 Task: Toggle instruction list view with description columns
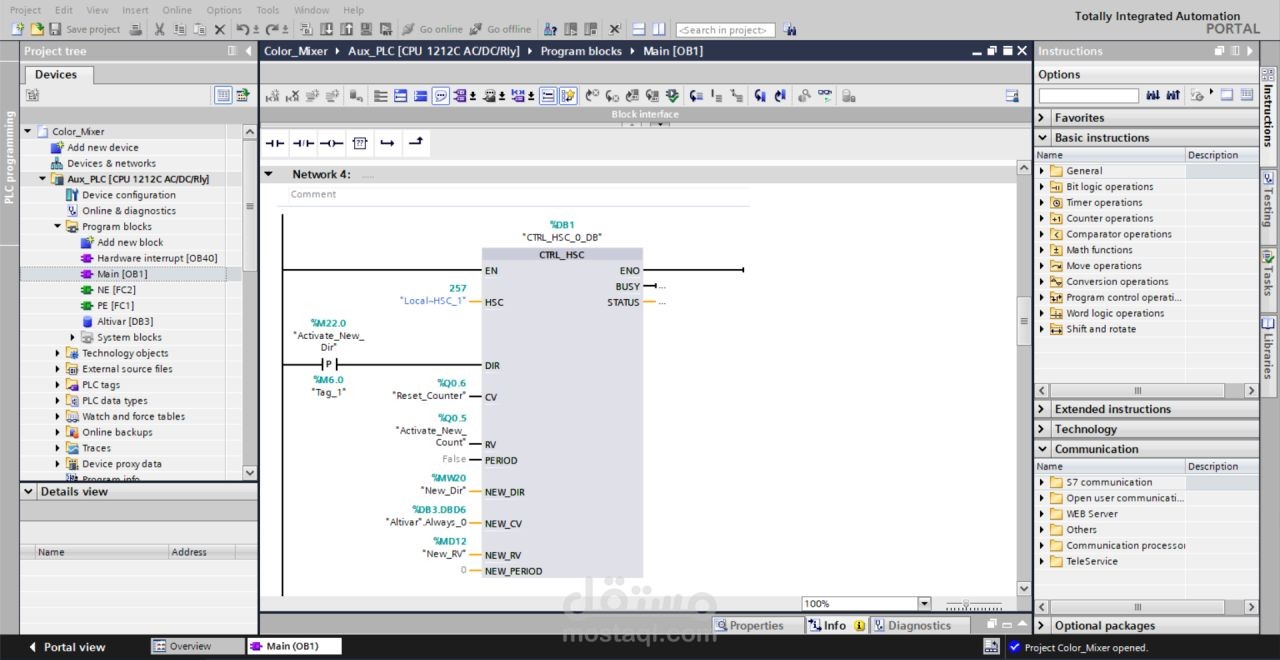(1247, 95)
